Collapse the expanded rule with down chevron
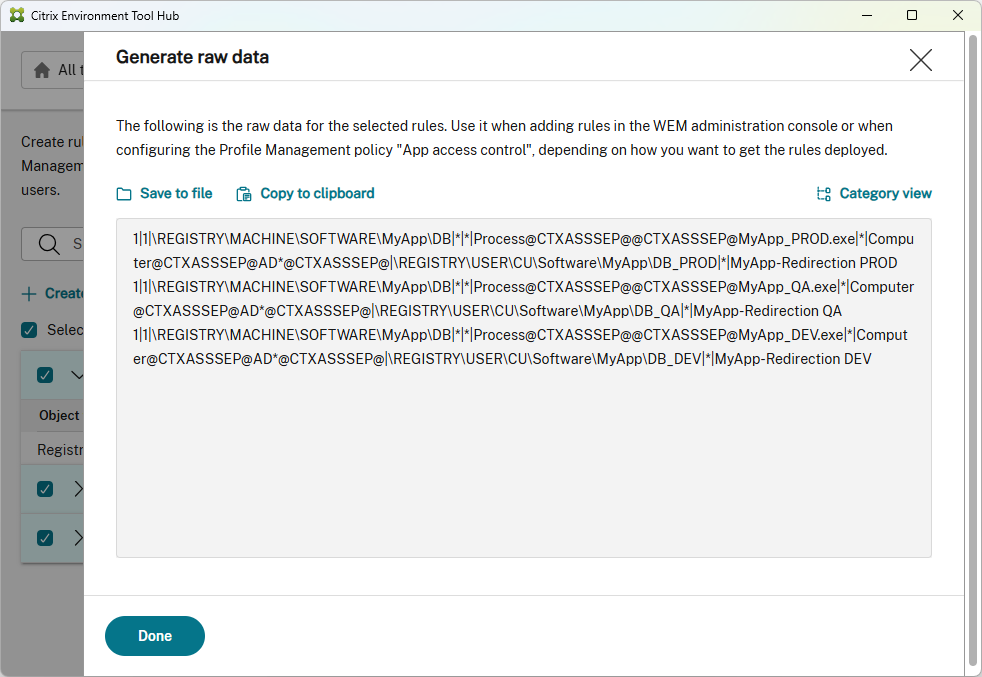The width and height of the screenshot is (982, 677). pos(77,375)
